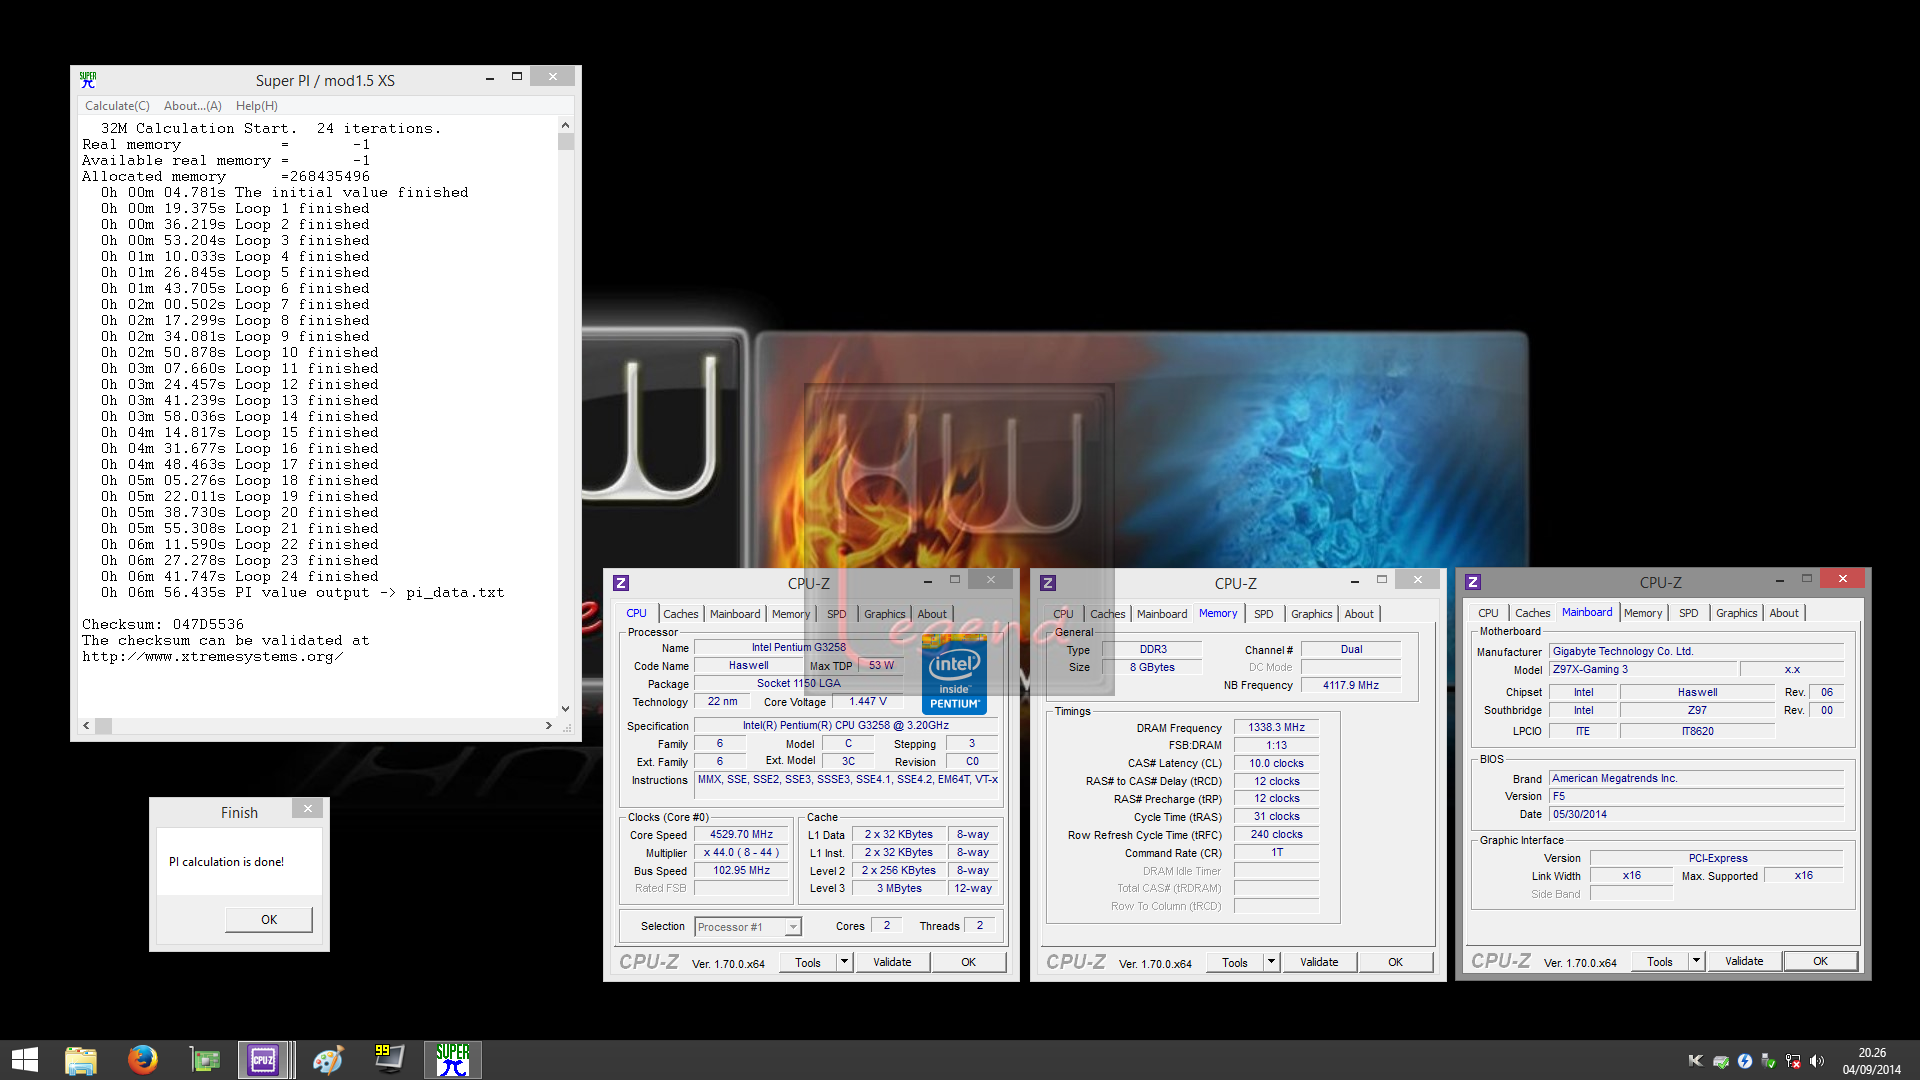Click Super PI horizontal scrollbar right arrow
Screen dimensions: 1920x1080
click(548, 726)
